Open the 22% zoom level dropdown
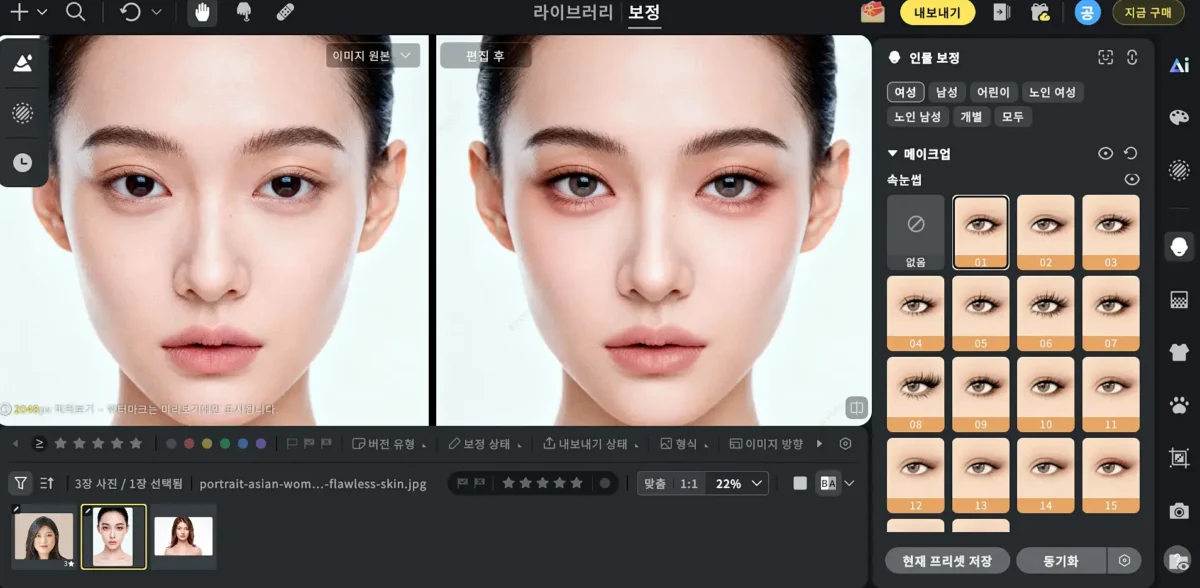Screen dimensions: 1200x588 pos(737,483)
